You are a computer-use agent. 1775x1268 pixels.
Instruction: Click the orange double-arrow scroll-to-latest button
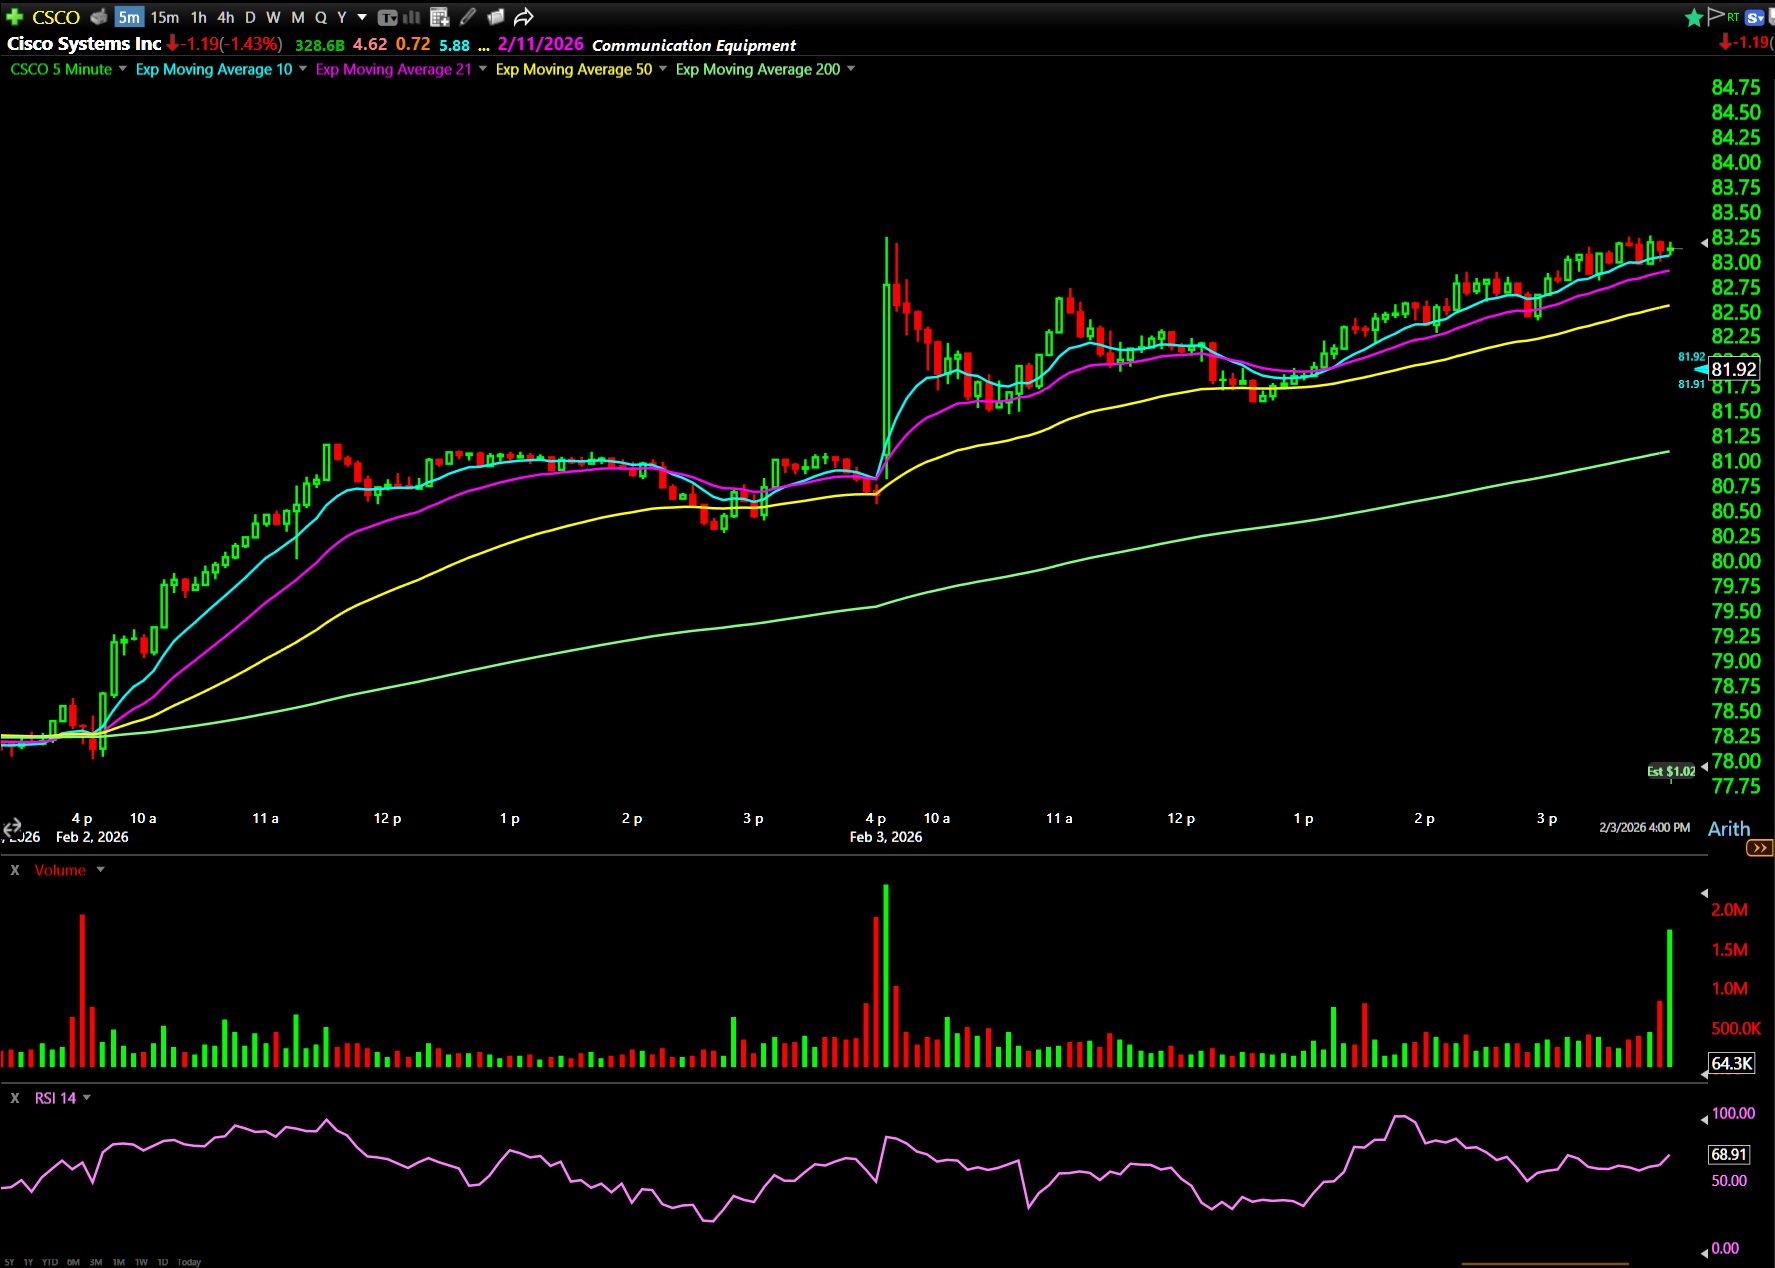coord(1759,848)
